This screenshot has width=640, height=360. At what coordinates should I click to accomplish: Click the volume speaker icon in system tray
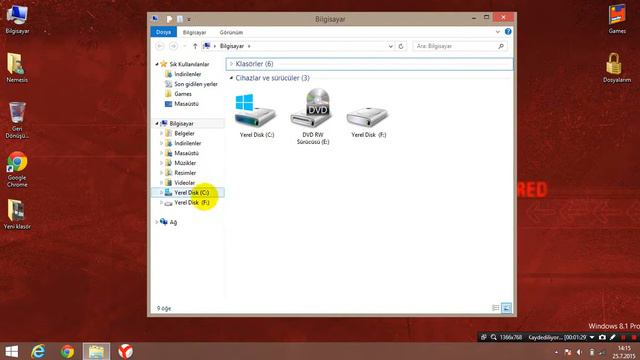tap(579, 352)
